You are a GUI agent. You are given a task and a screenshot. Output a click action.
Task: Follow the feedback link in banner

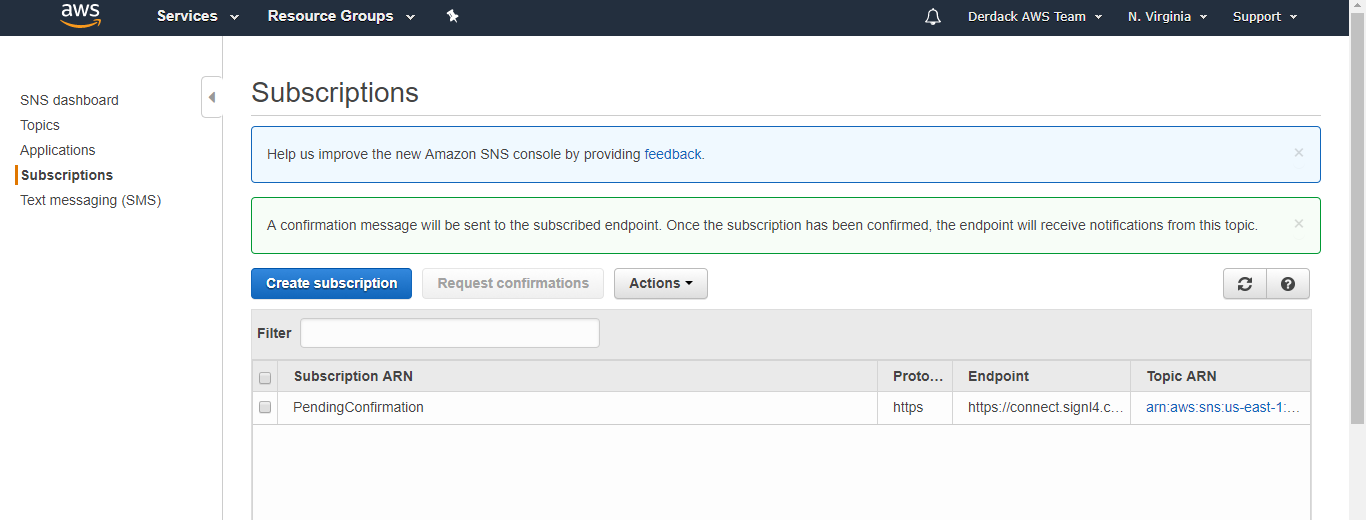coord(673,154)
